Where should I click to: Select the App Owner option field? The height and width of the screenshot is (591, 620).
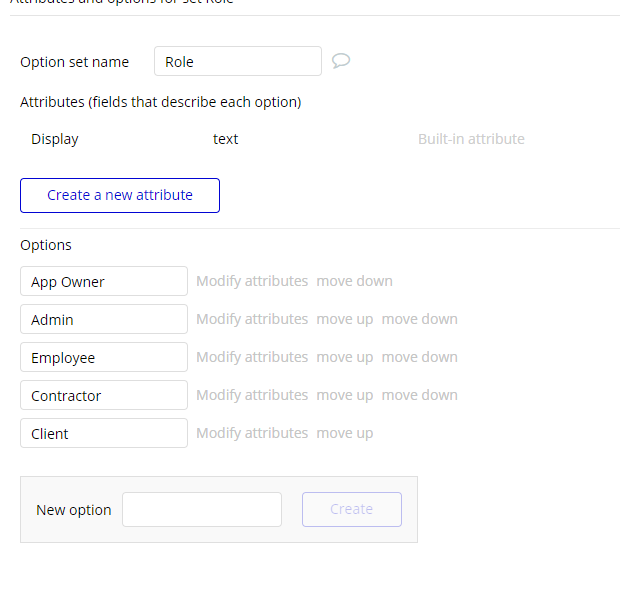click(104, 281)
